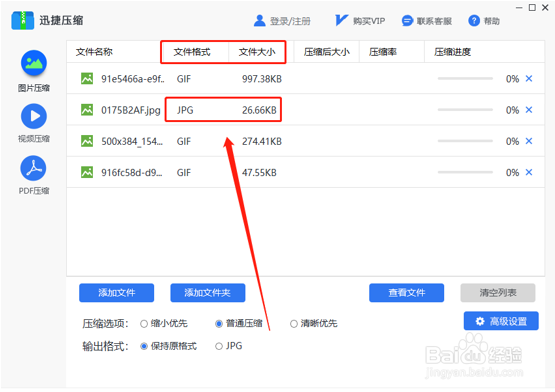The image size is (555, 392).
Task: Click the 274.41KB size cell
Action: 262,141
